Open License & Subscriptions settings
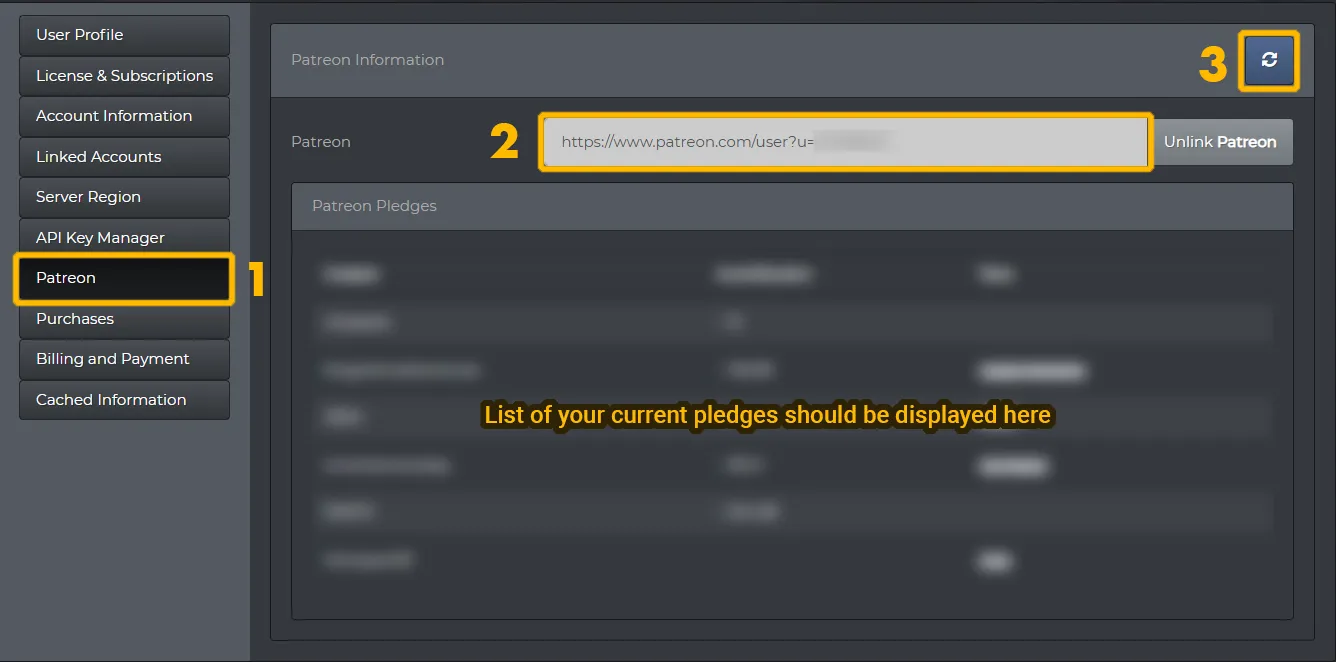 click(124, 76)
